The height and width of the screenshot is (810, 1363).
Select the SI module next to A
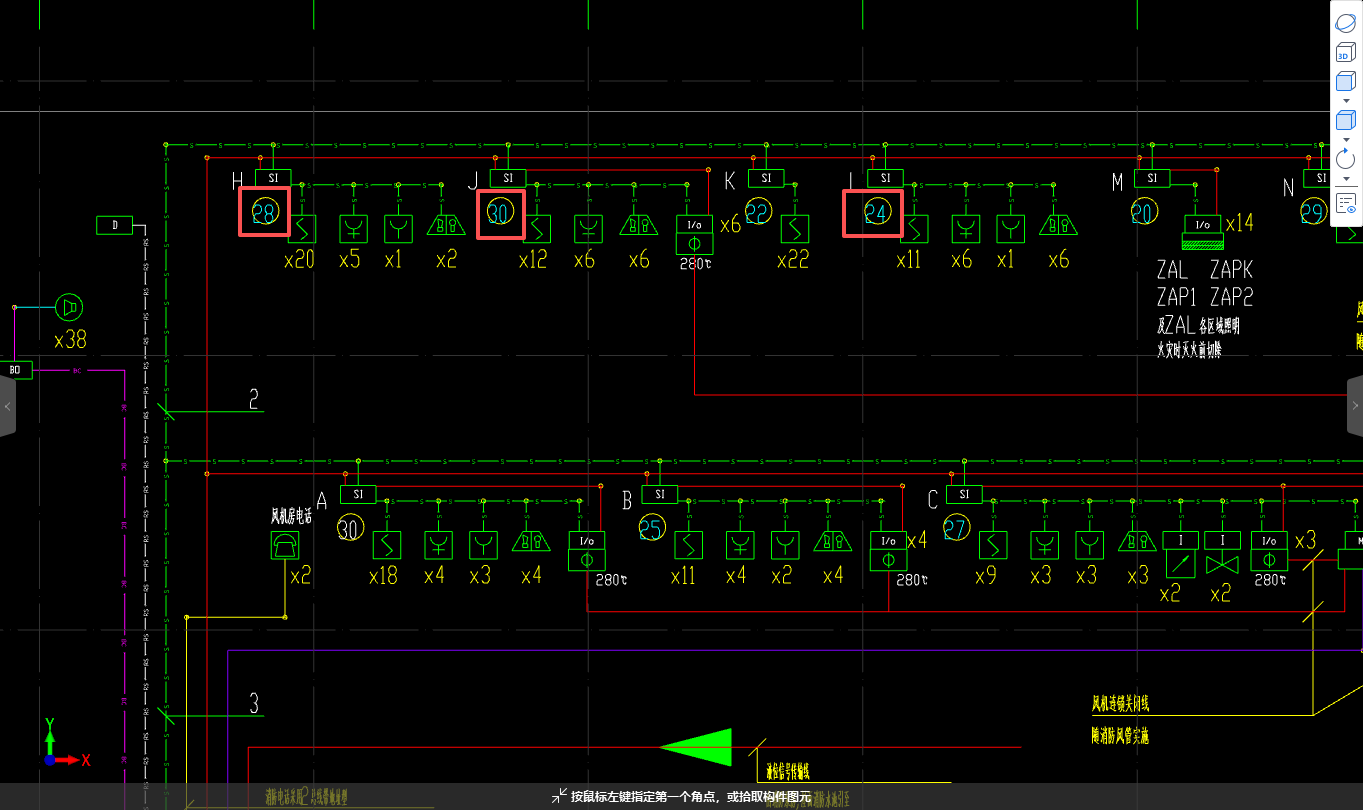(x=358, y=494)
